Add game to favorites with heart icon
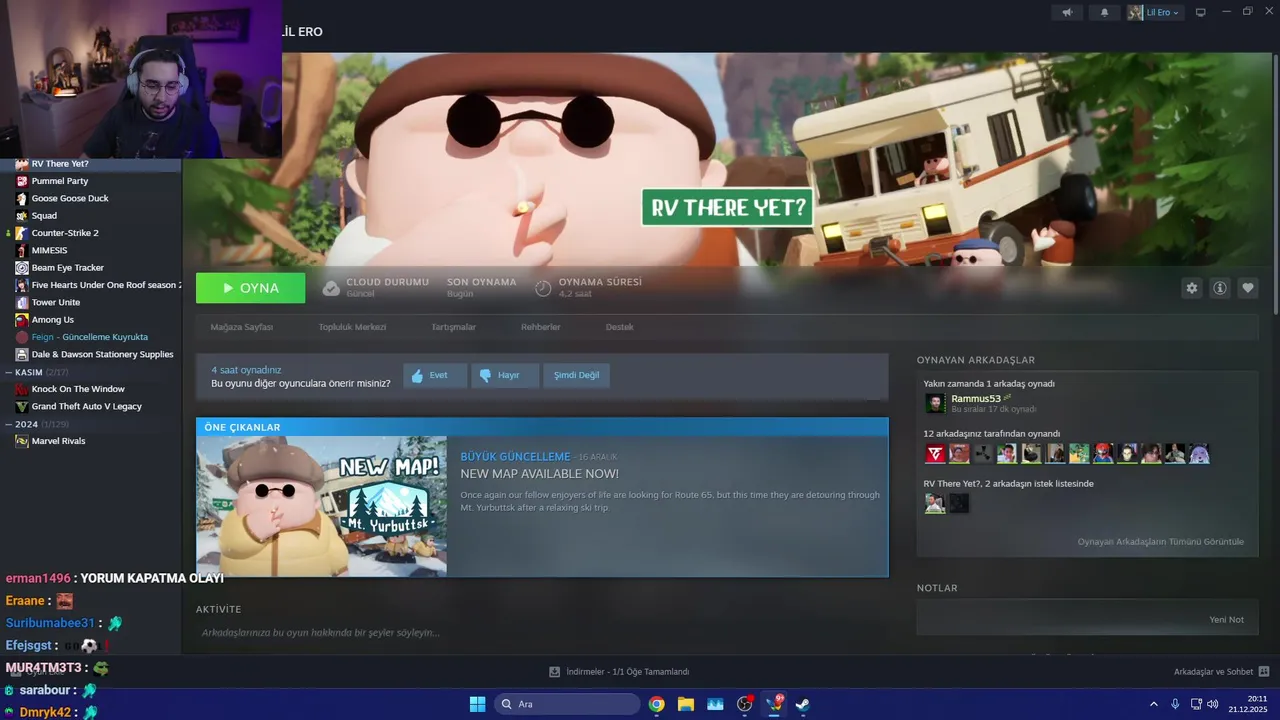This screenshot has height=720, width=1280. (1248, 288)
